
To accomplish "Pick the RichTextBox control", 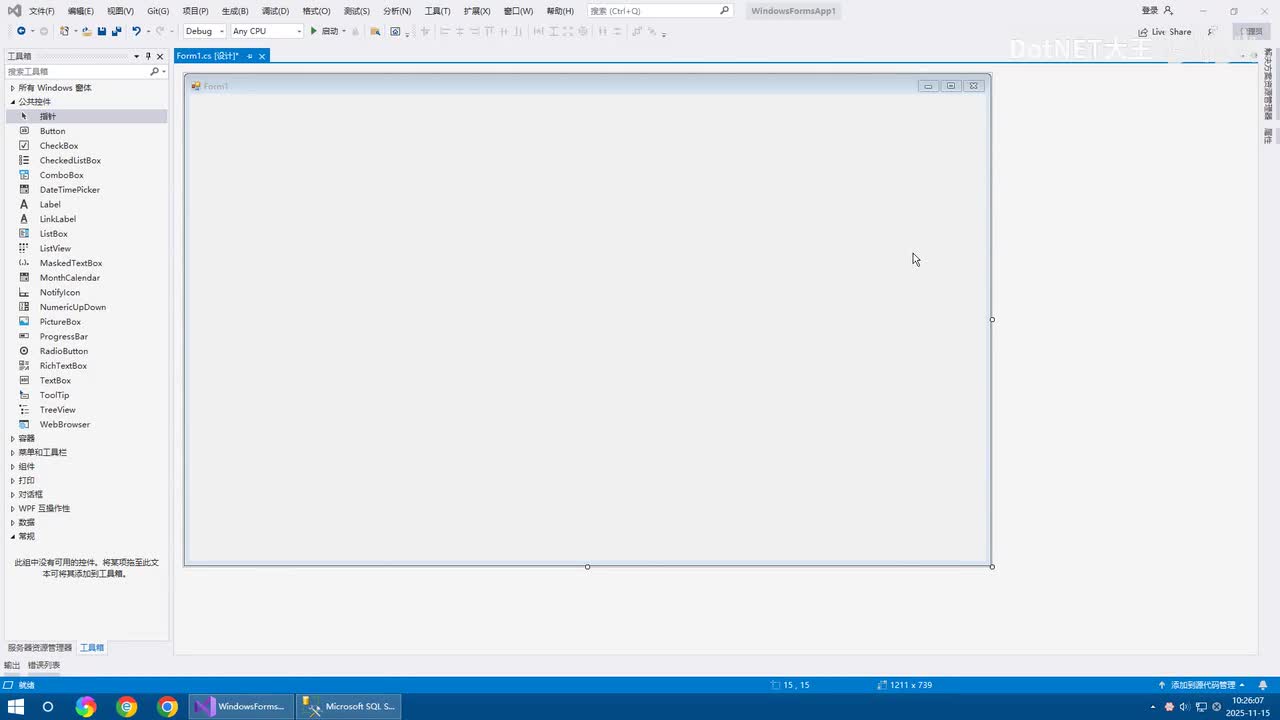I will tap(86, 366).
